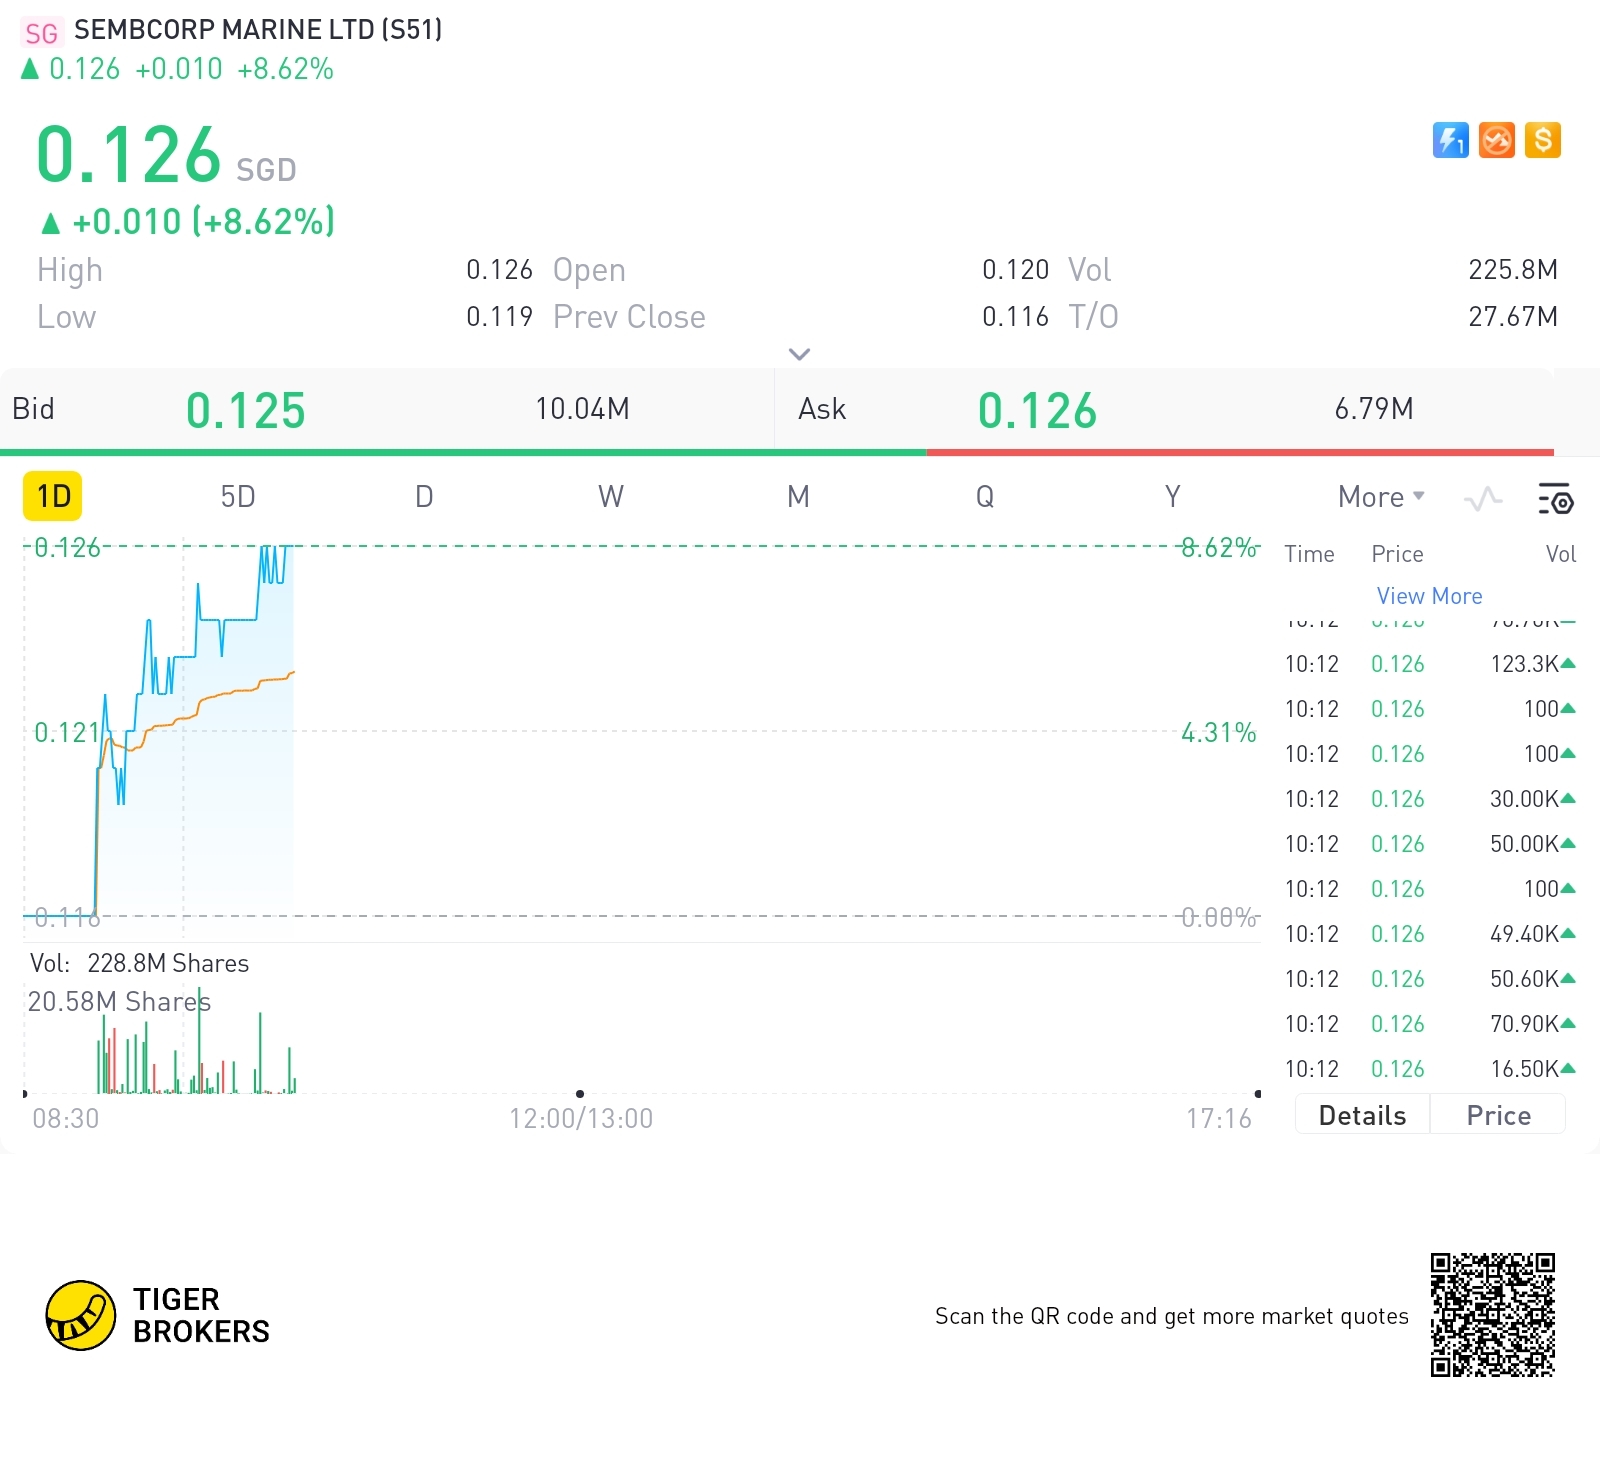Click the bid price 0.125
The height and width of the screenshot is (1477, 1600).
pos(246,411)
